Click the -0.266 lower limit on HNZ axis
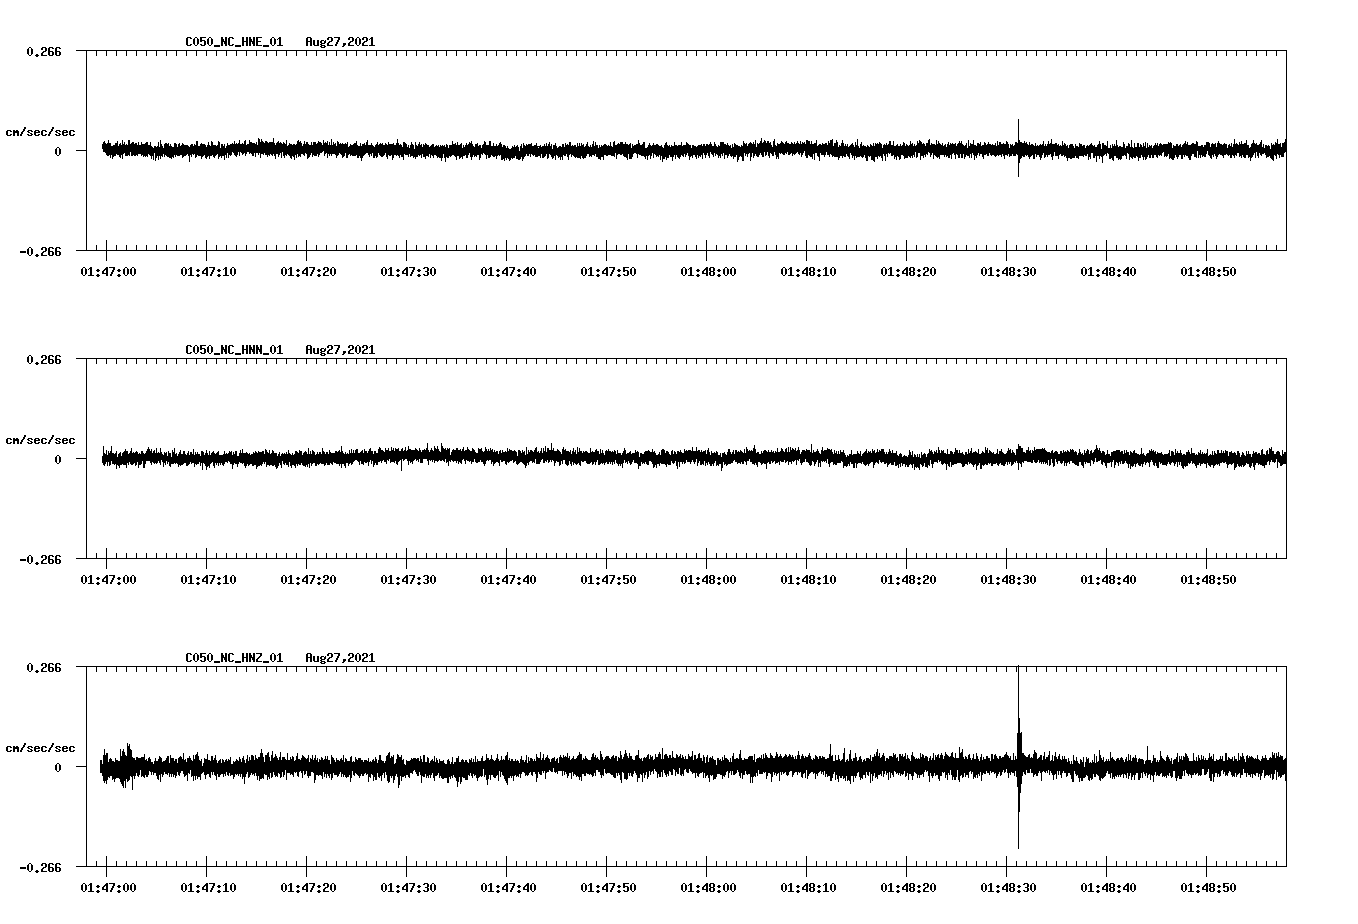Viewport: 1358px width, 924px height. pyautogui.click(x=40, y=867)
